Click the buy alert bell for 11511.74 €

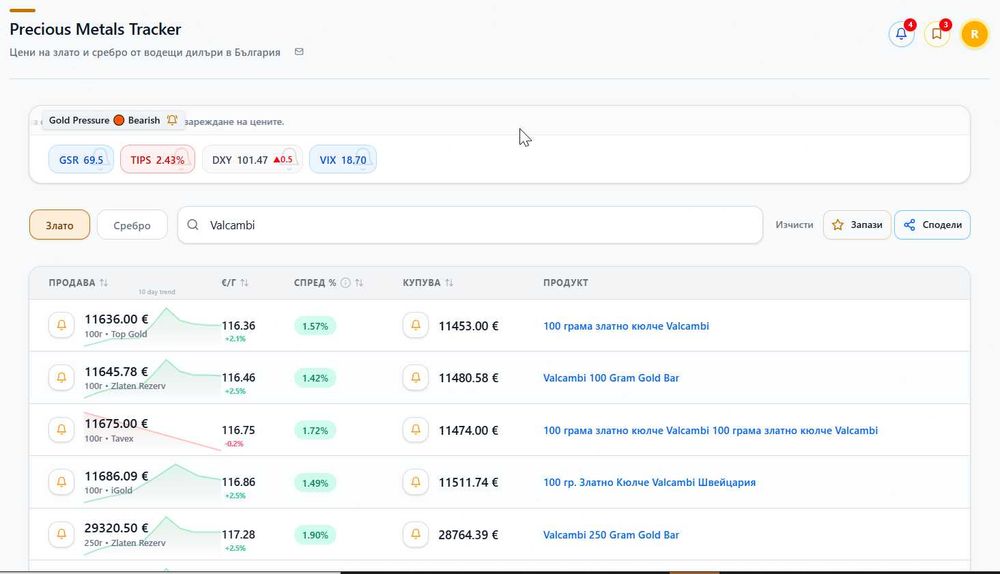415,482
